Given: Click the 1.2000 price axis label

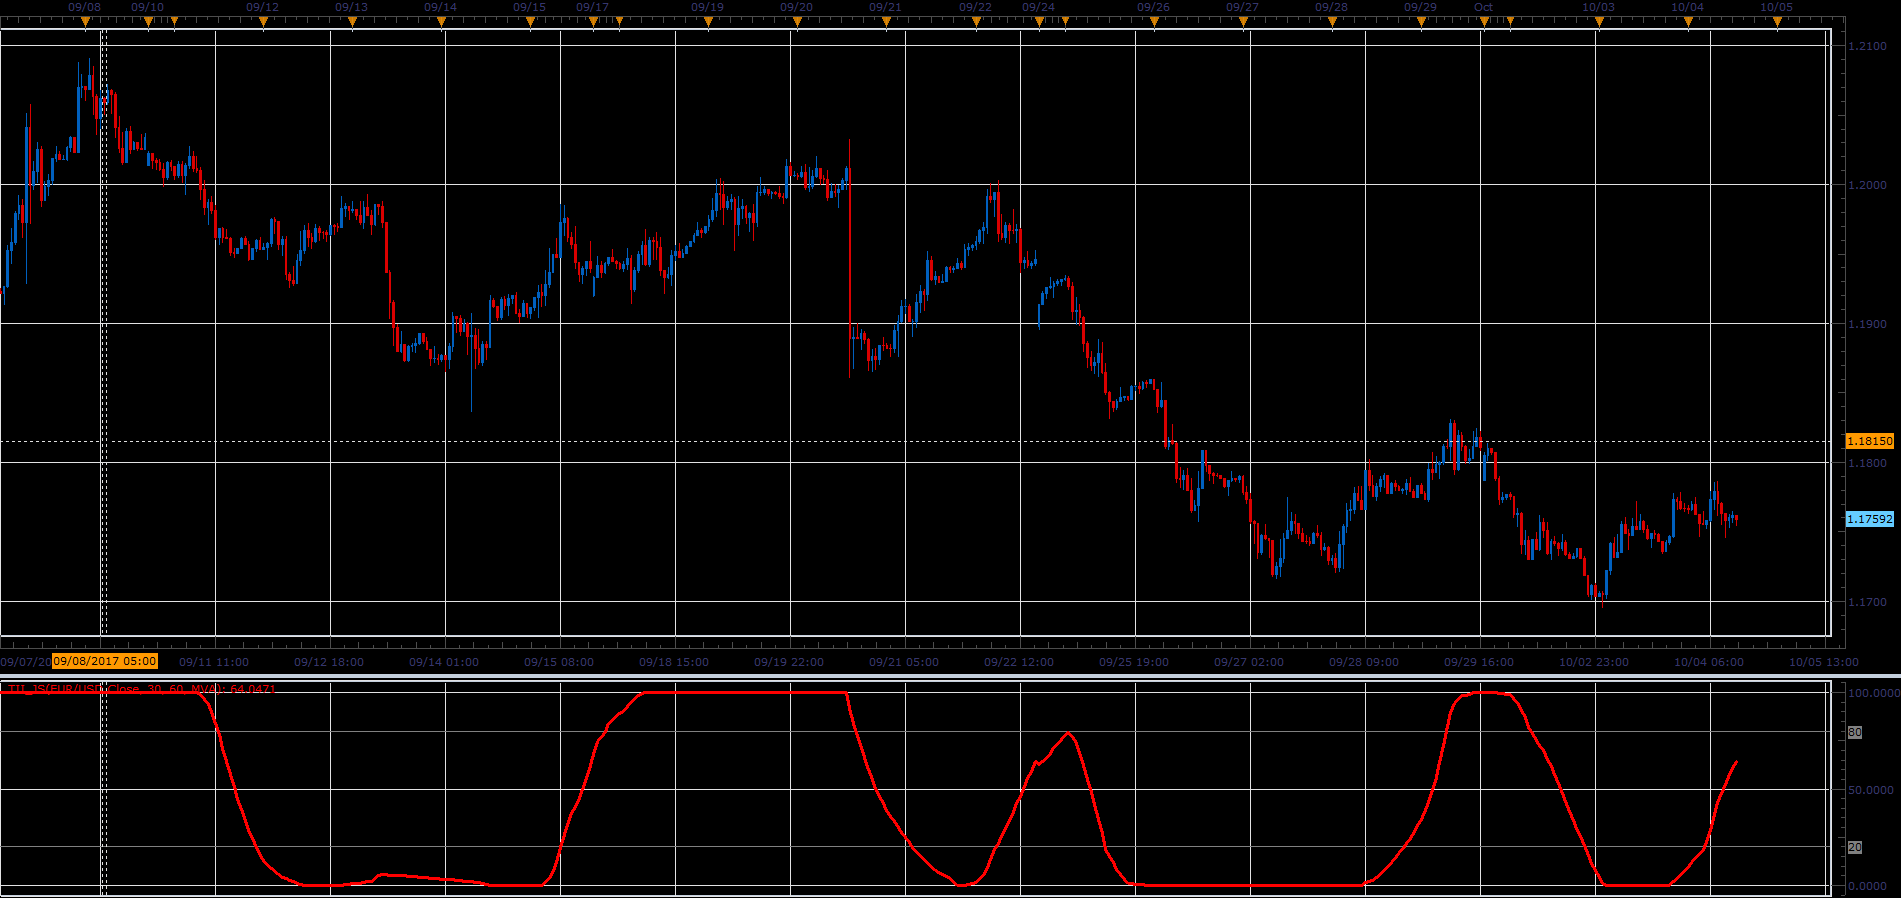Looking at the screenshot, I should (x=1867, y=185).
